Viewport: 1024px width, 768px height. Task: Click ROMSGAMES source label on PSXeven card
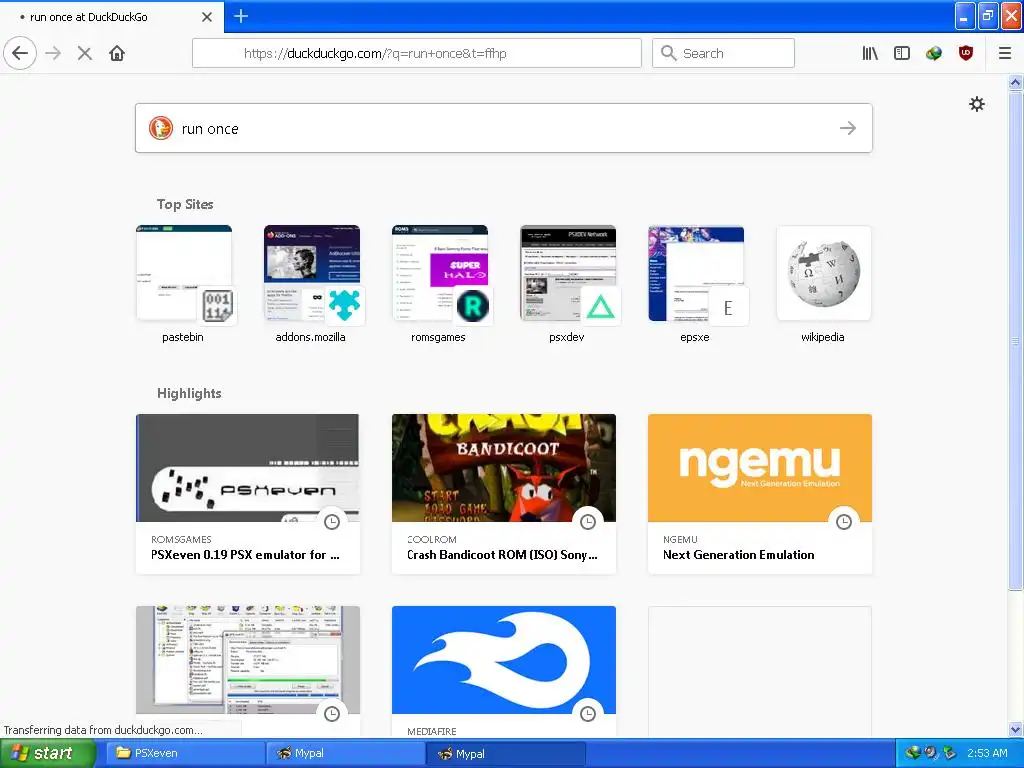coord(181,539)
